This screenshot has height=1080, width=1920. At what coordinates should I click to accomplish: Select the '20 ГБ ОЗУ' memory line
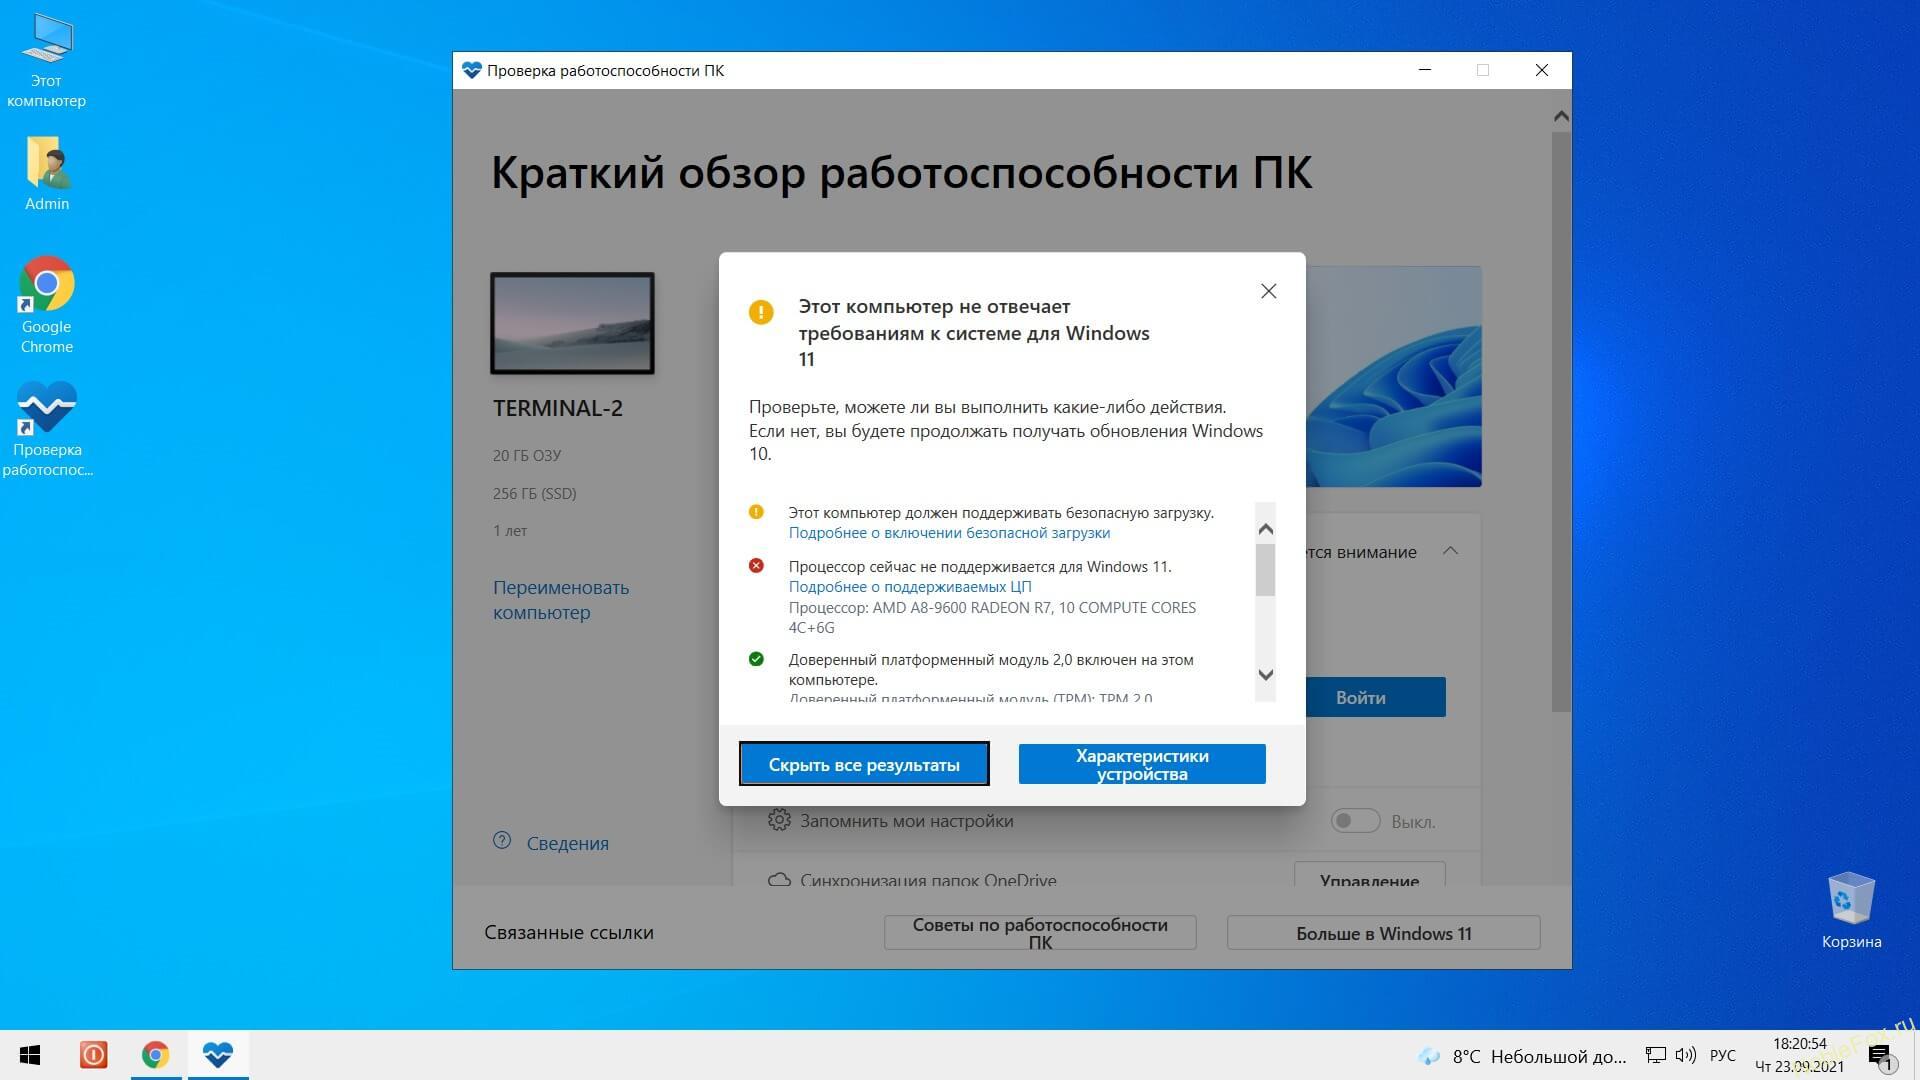pos(527,456)
